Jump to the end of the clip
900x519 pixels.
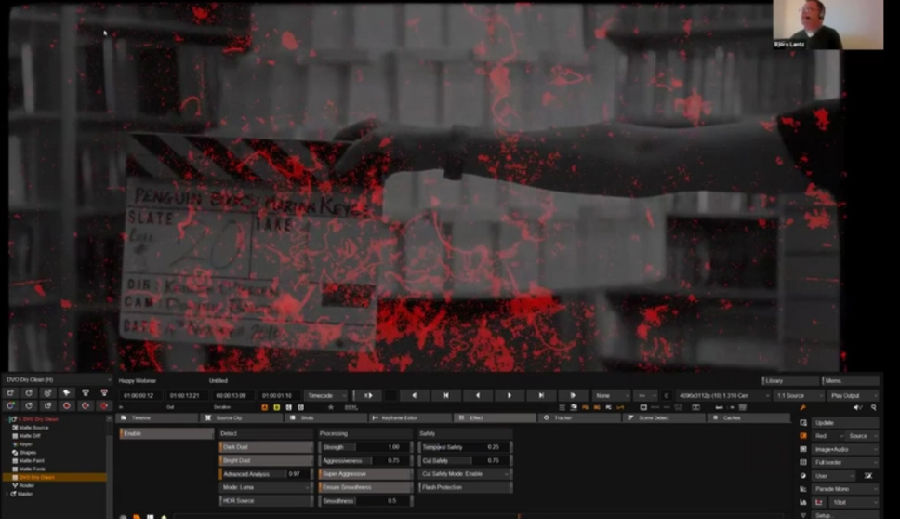(541, 396)
